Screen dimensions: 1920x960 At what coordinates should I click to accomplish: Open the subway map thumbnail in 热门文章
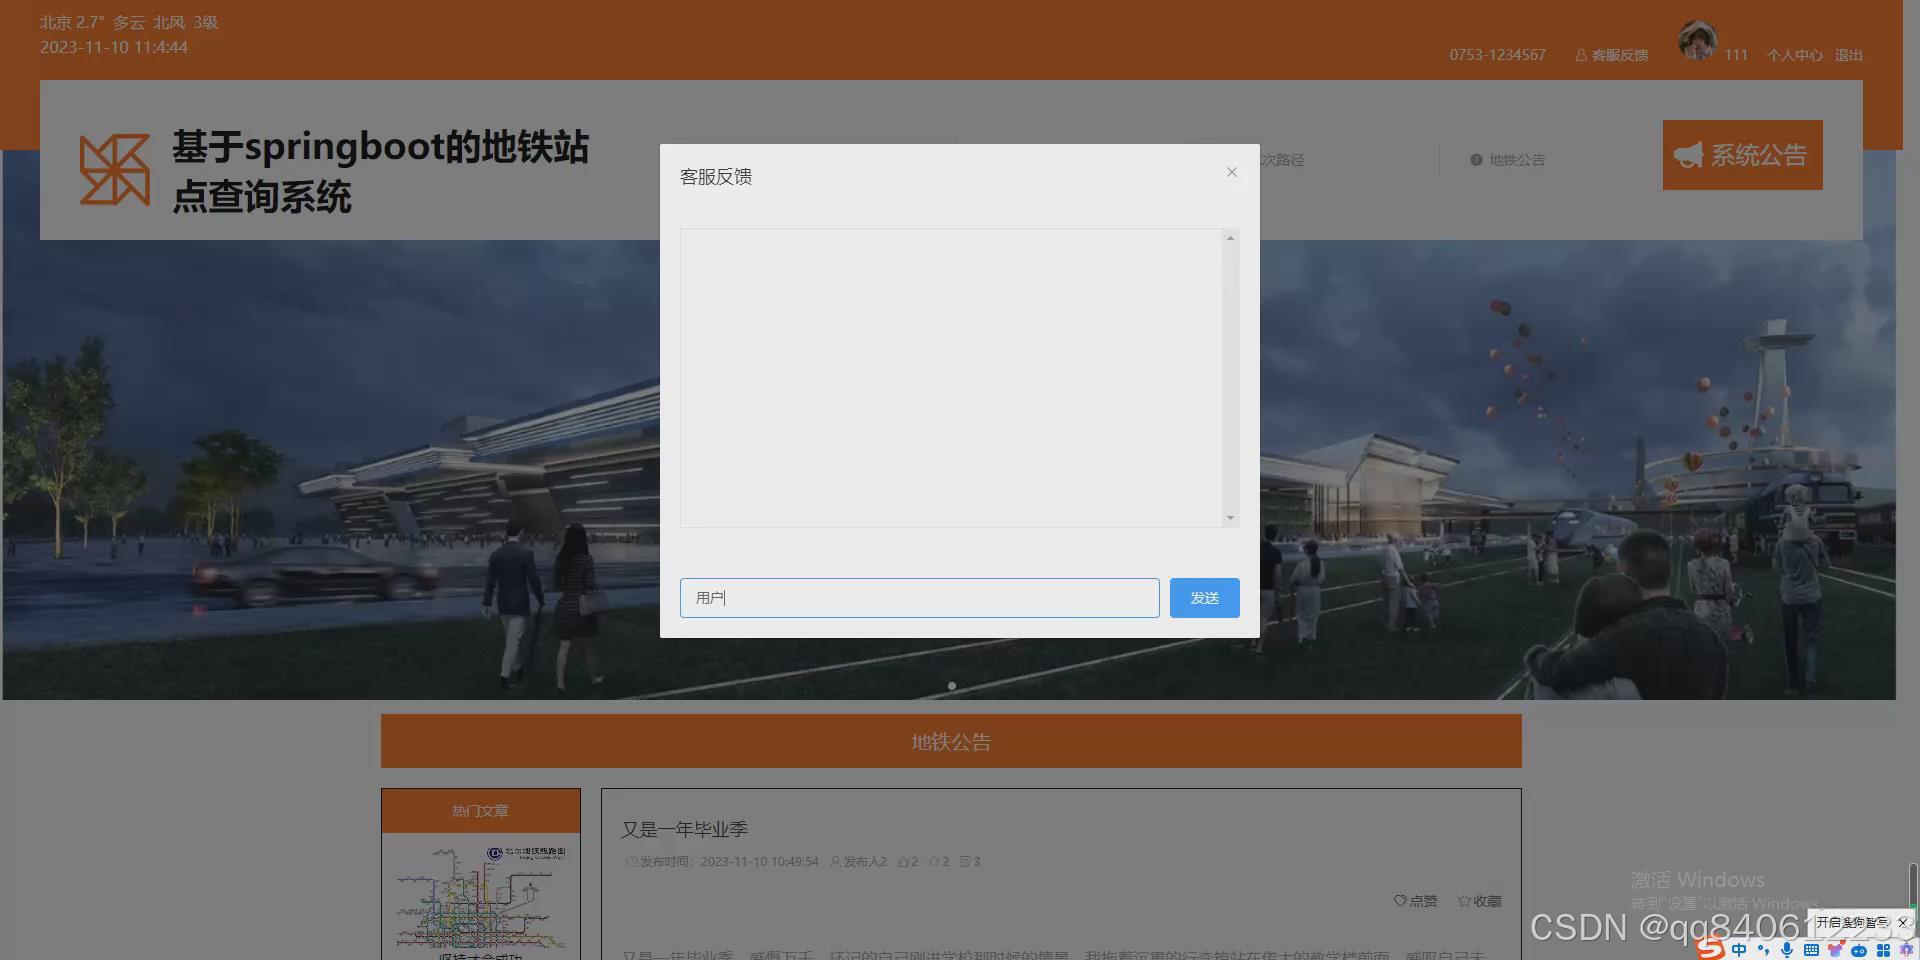click(x=481, y=898)
